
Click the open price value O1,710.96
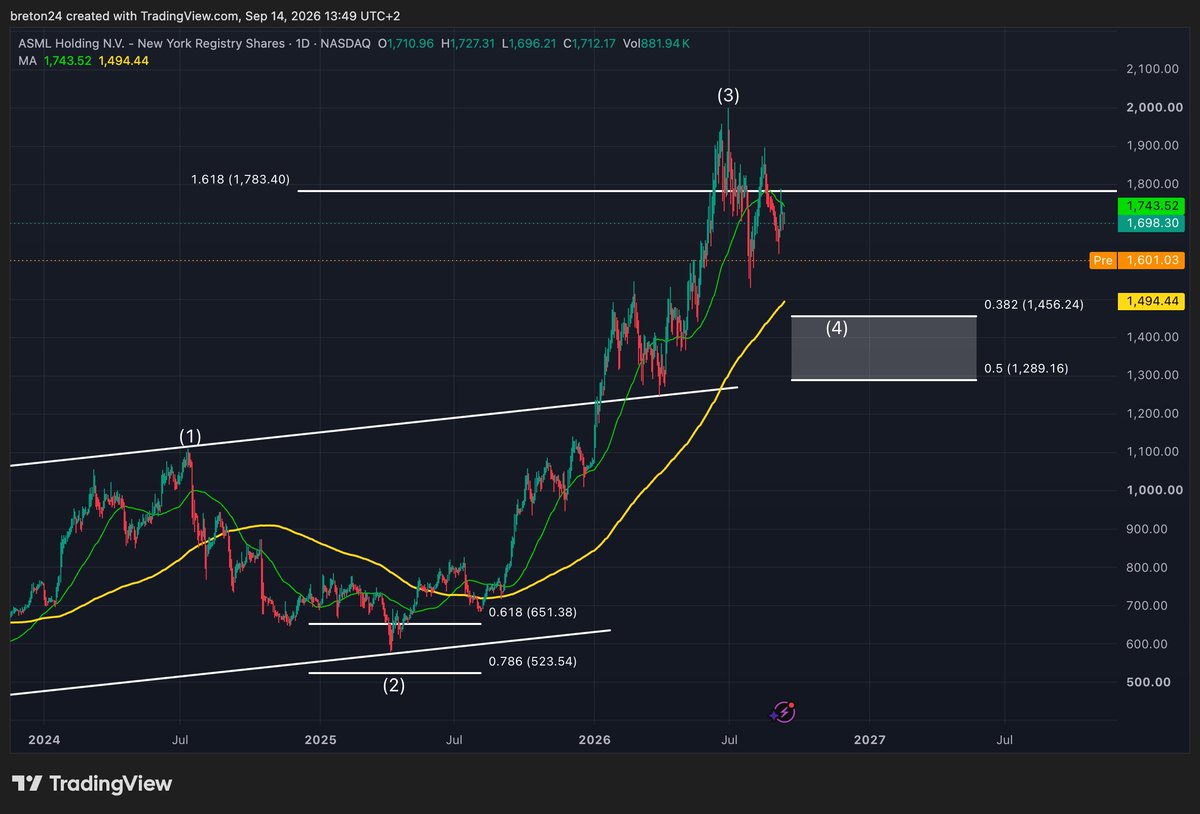point(407,44)
